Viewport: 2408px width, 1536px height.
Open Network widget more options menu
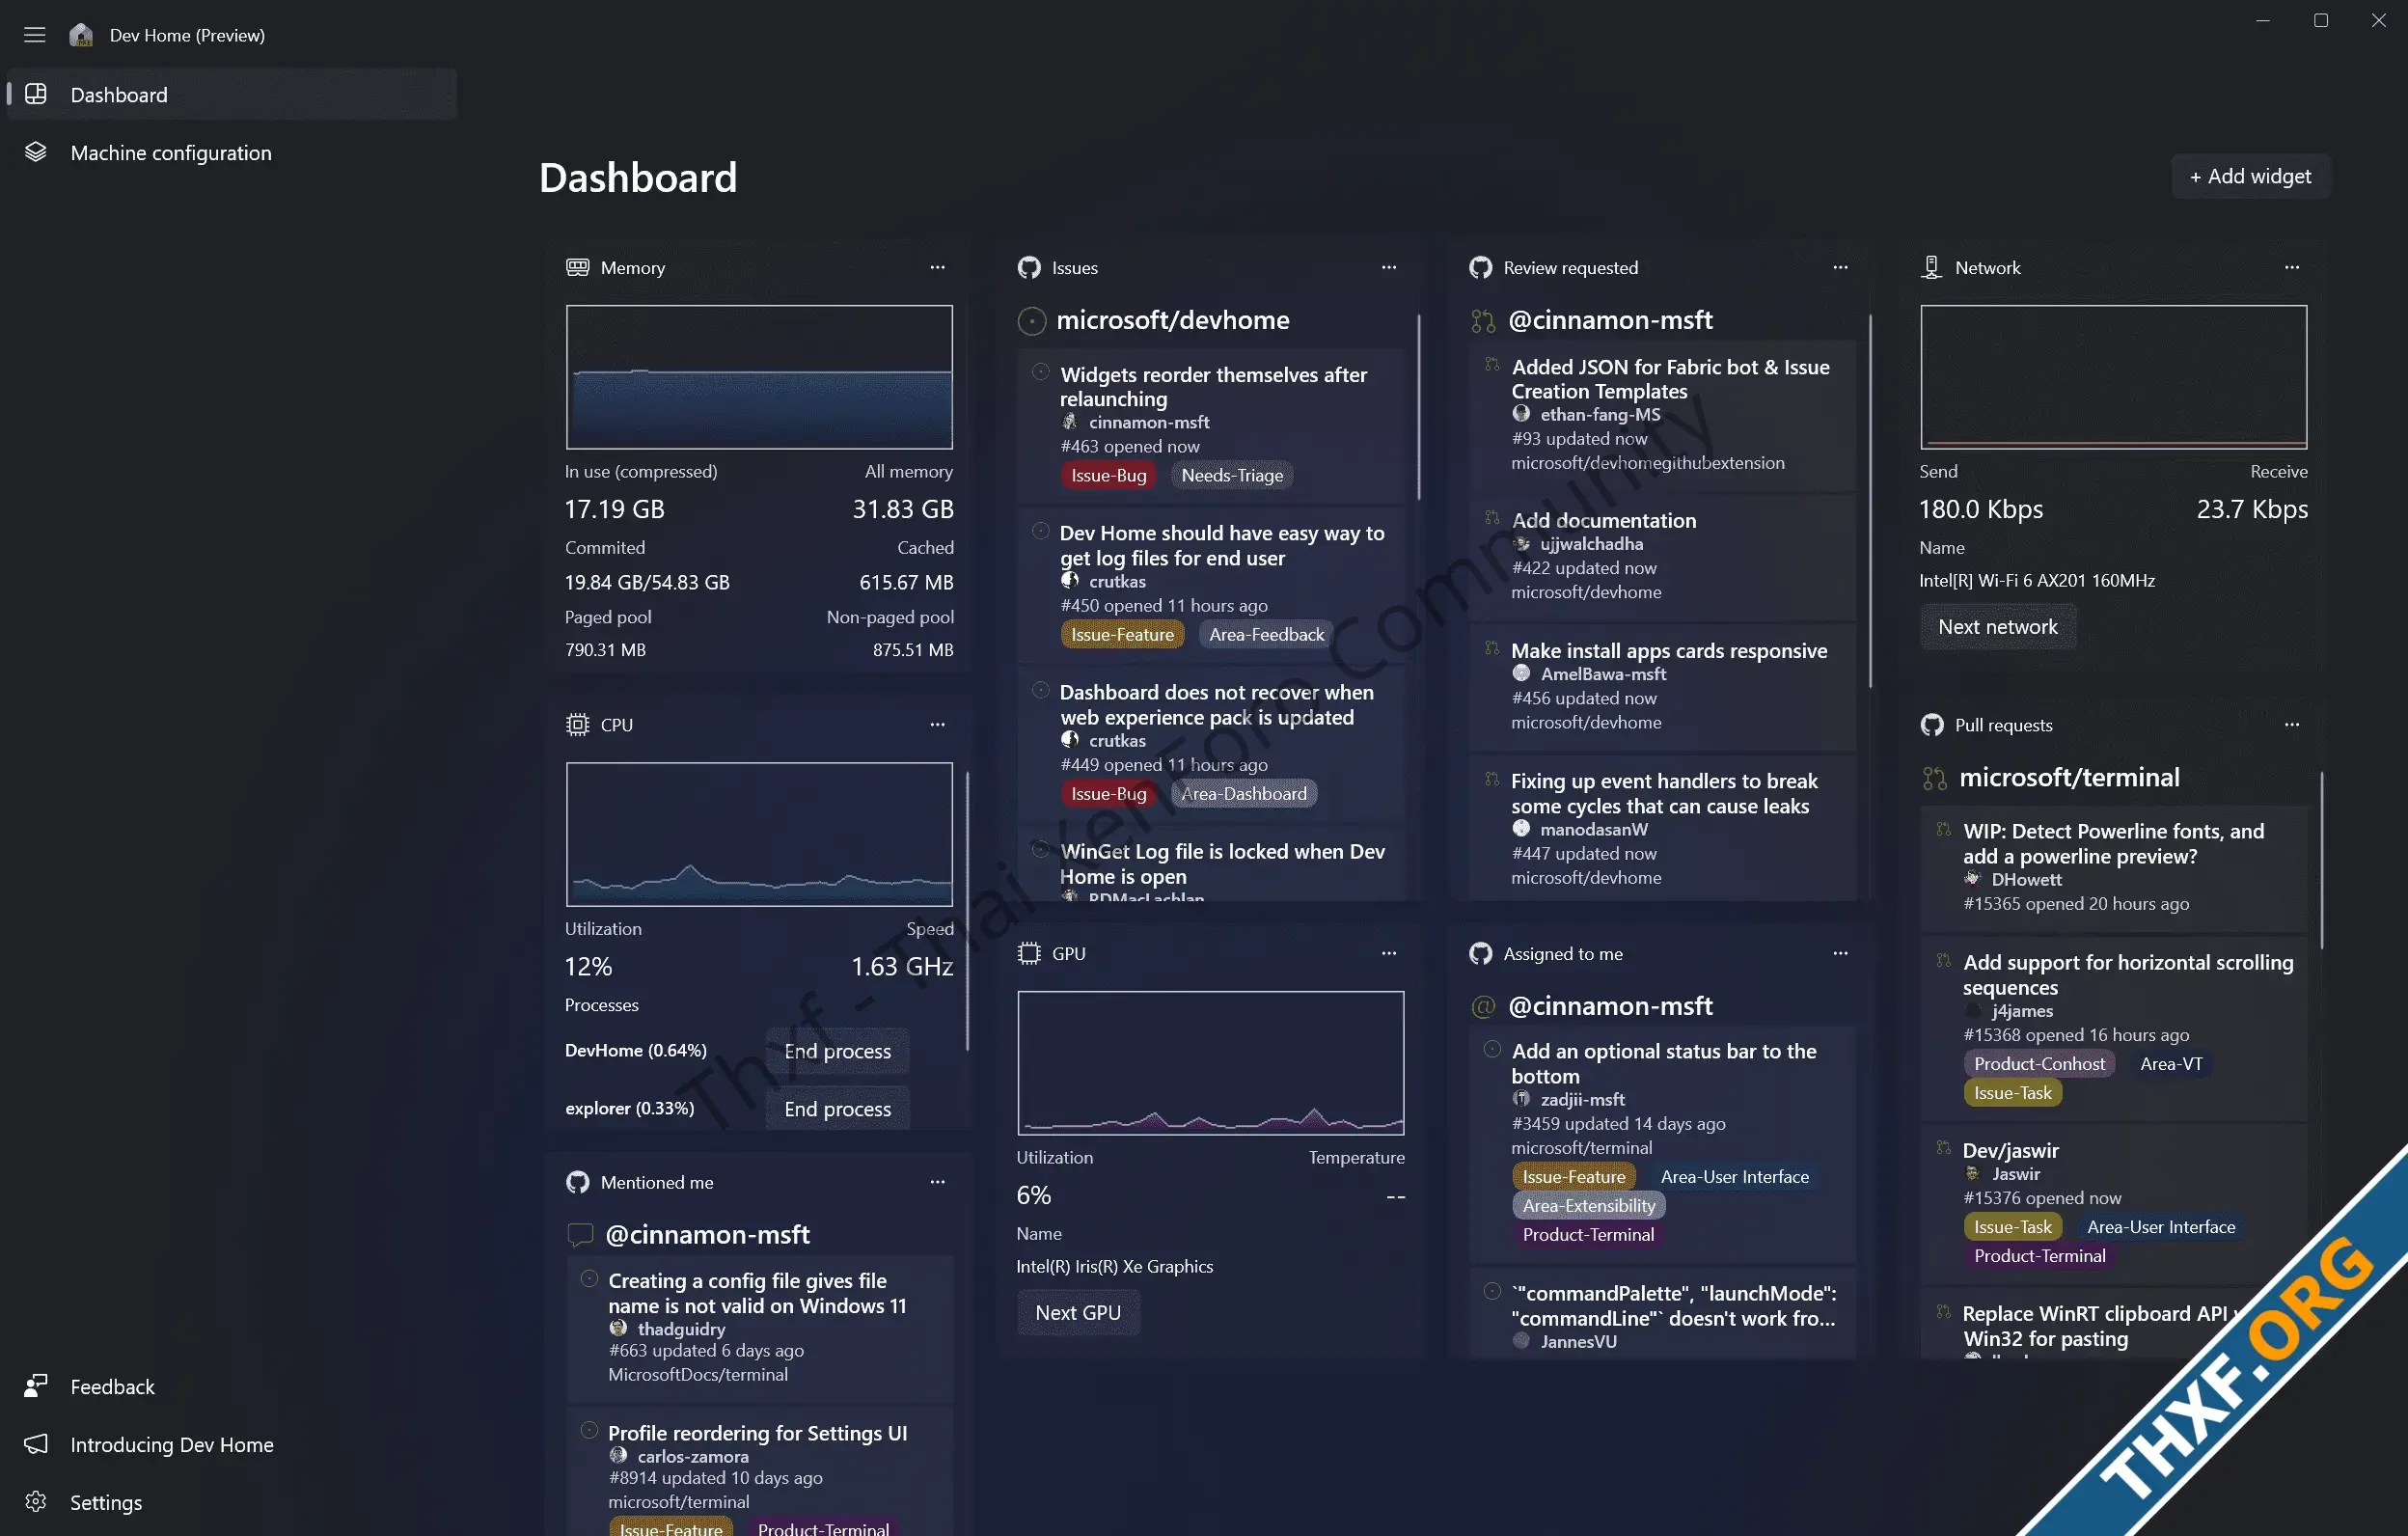click(2292, 267)
